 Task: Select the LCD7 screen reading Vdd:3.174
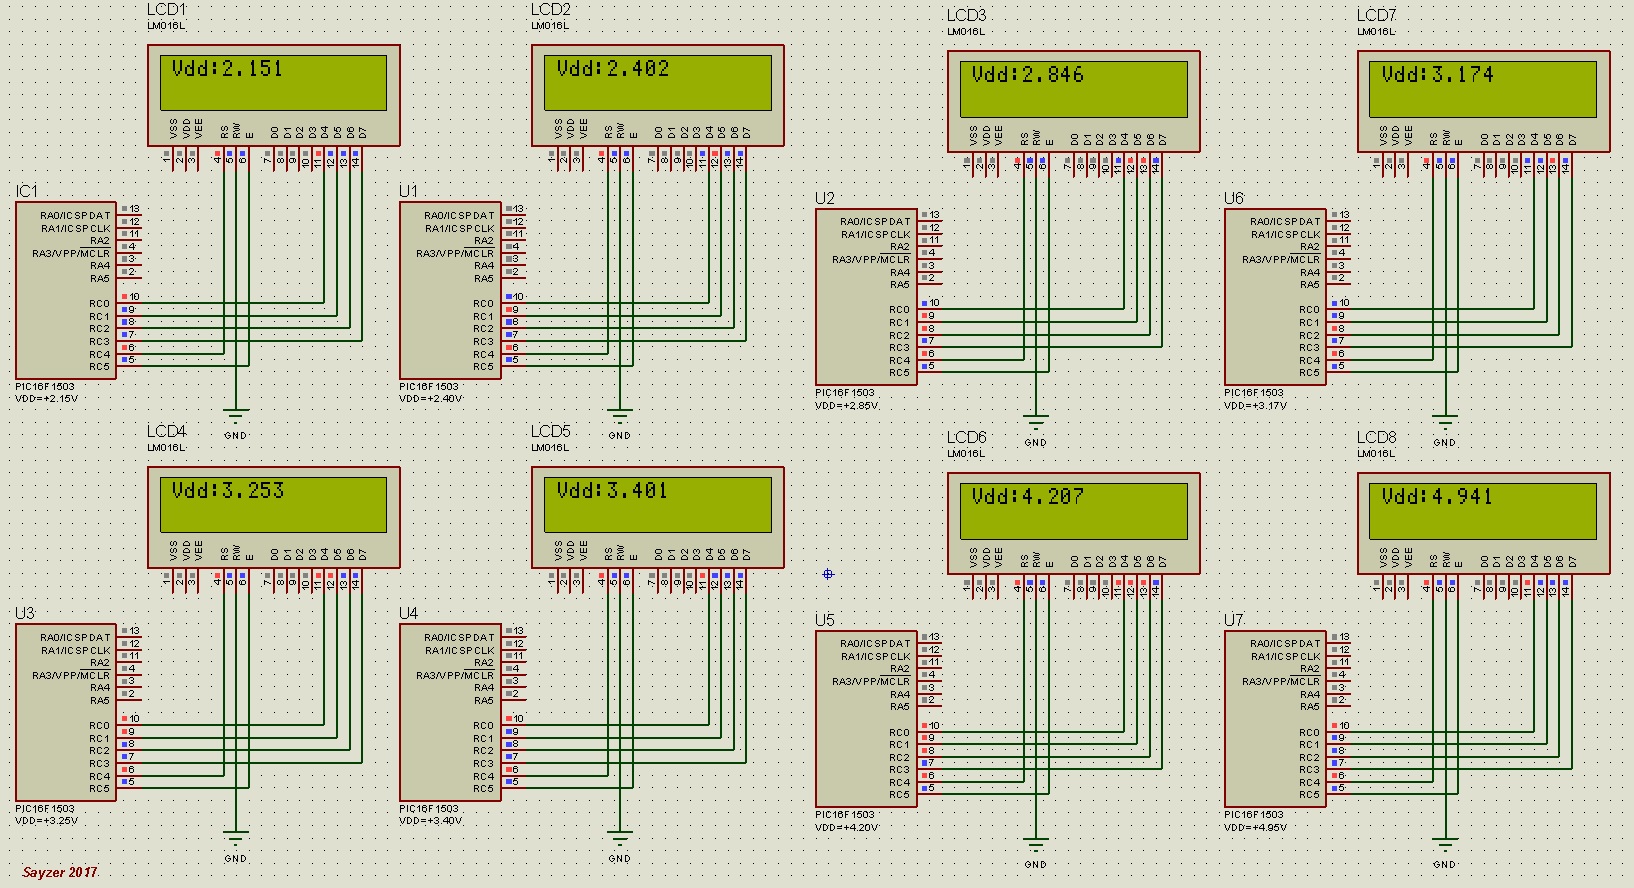pos(1483,89)
